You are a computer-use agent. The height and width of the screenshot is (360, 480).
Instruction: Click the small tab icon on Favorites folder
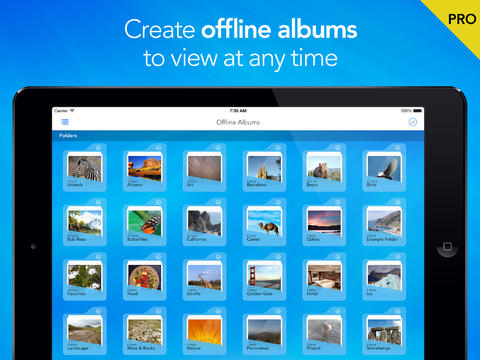[x=98, y=257]
